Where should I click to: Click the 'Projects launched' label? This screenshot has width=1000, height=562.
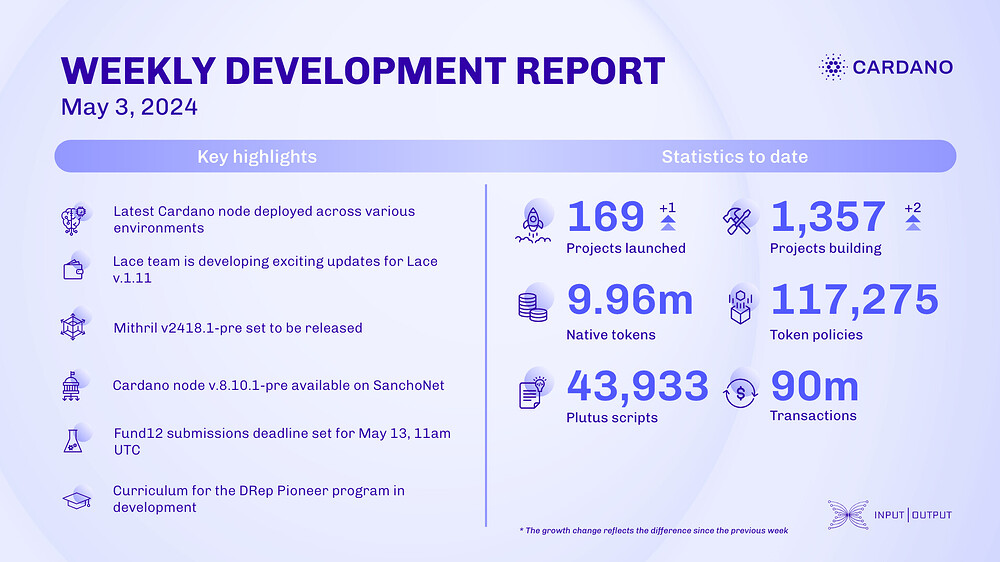626,248
